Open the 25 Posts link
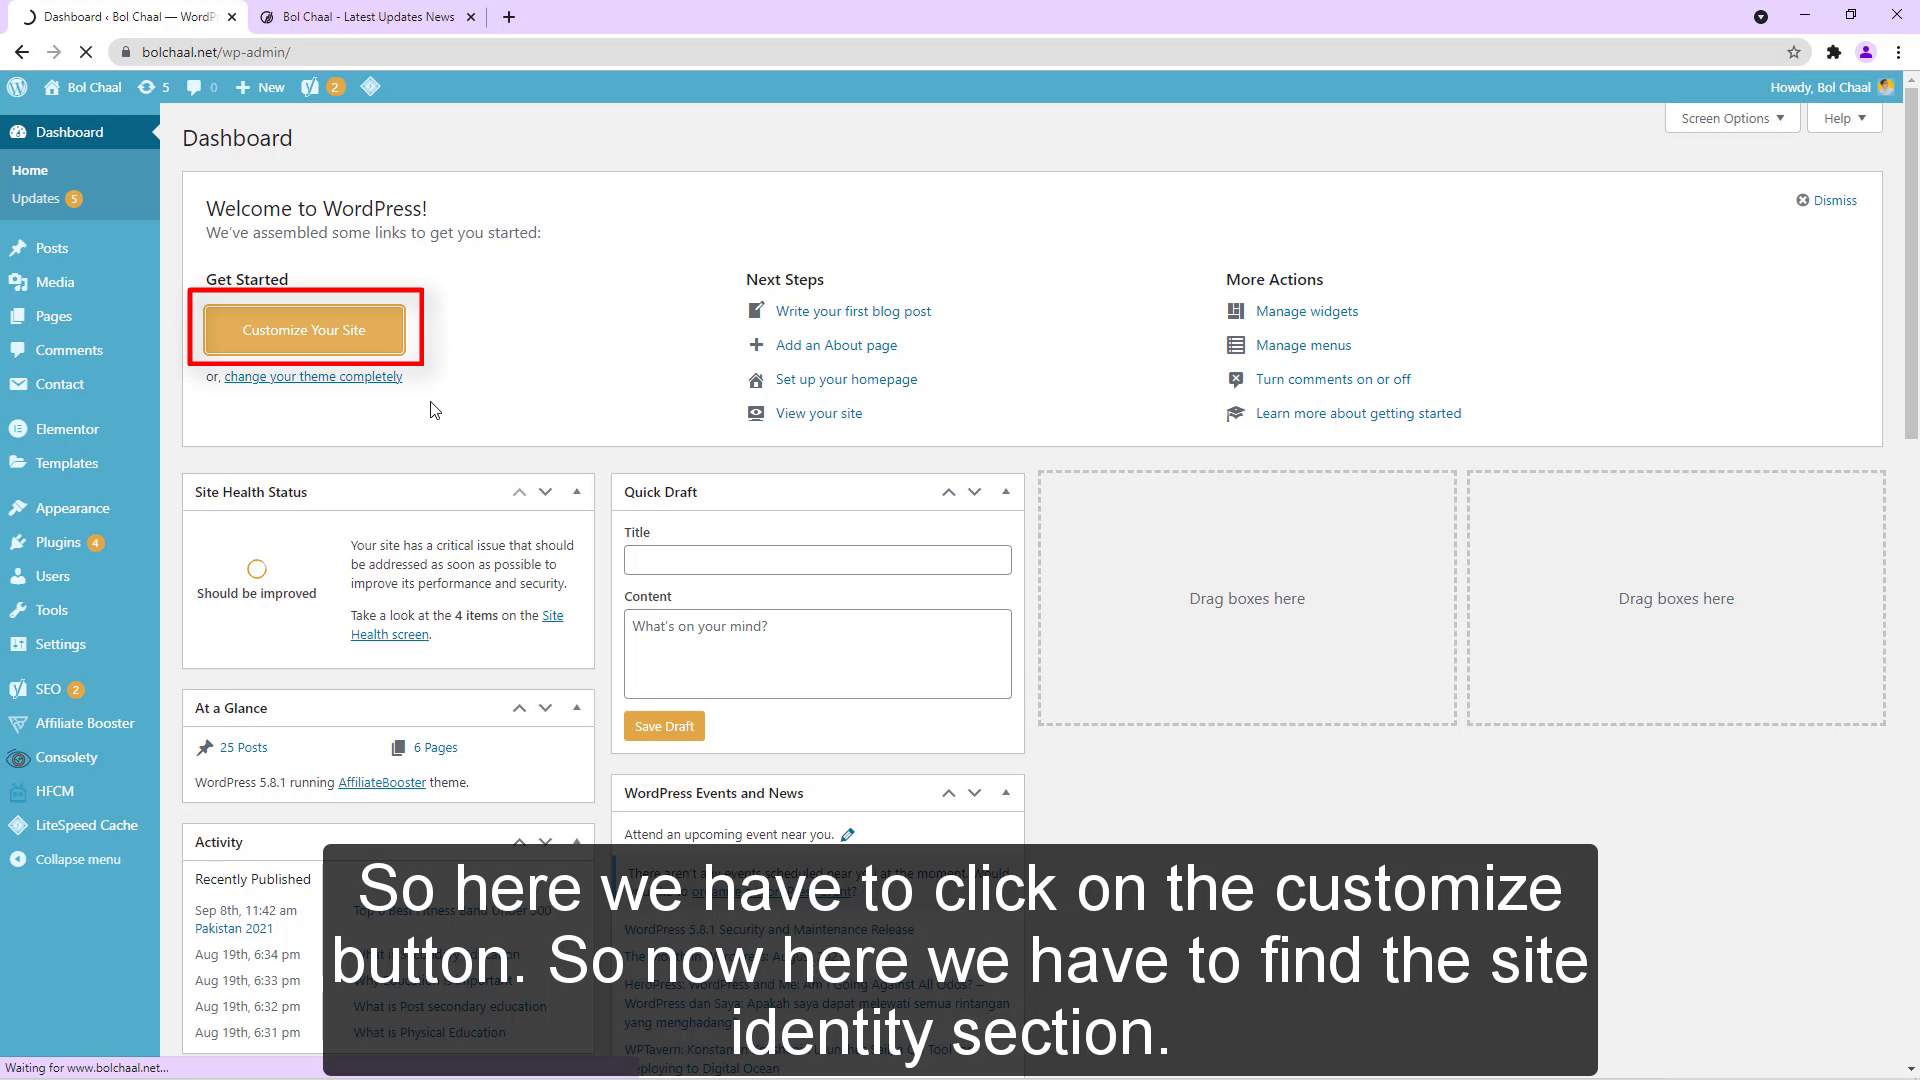Screen dimensions: 1920x1080 [243, 748]
